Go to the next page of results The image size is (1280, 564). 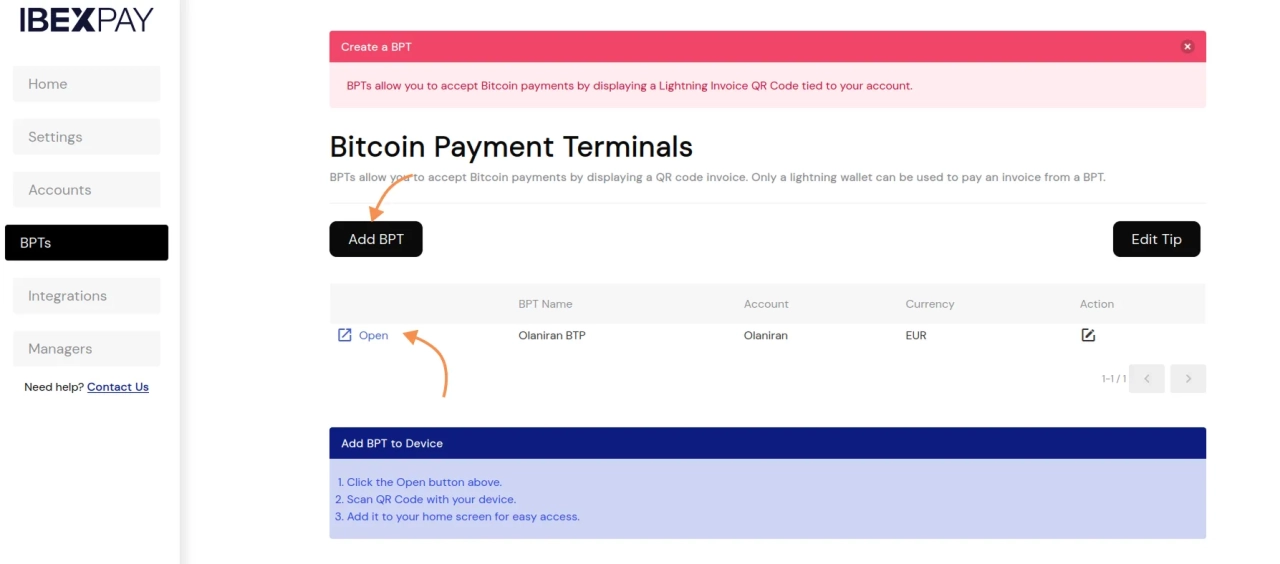tap(1188, 379)
